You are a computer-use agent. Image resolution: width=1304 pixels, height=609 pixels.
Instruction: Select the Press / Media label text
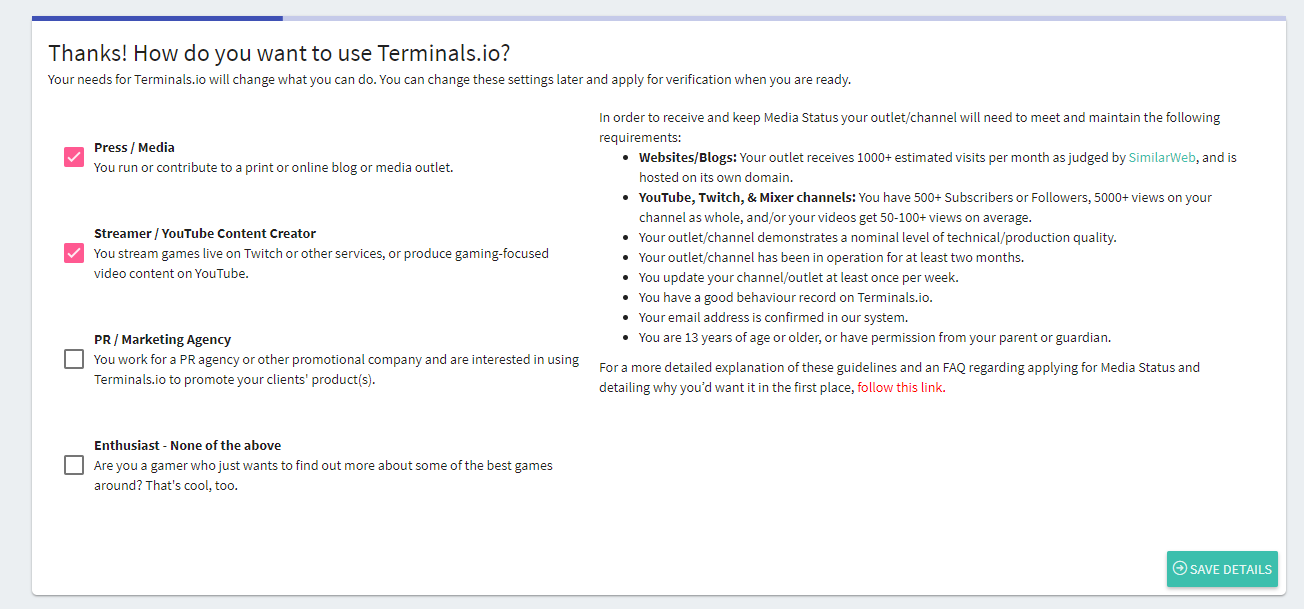[x=133, y=147]
